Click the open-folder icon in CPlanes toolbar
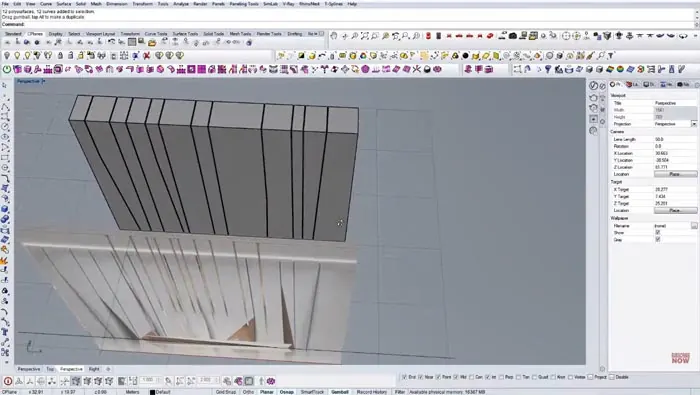This screenshot has width=700, height=395. [152, 43]
